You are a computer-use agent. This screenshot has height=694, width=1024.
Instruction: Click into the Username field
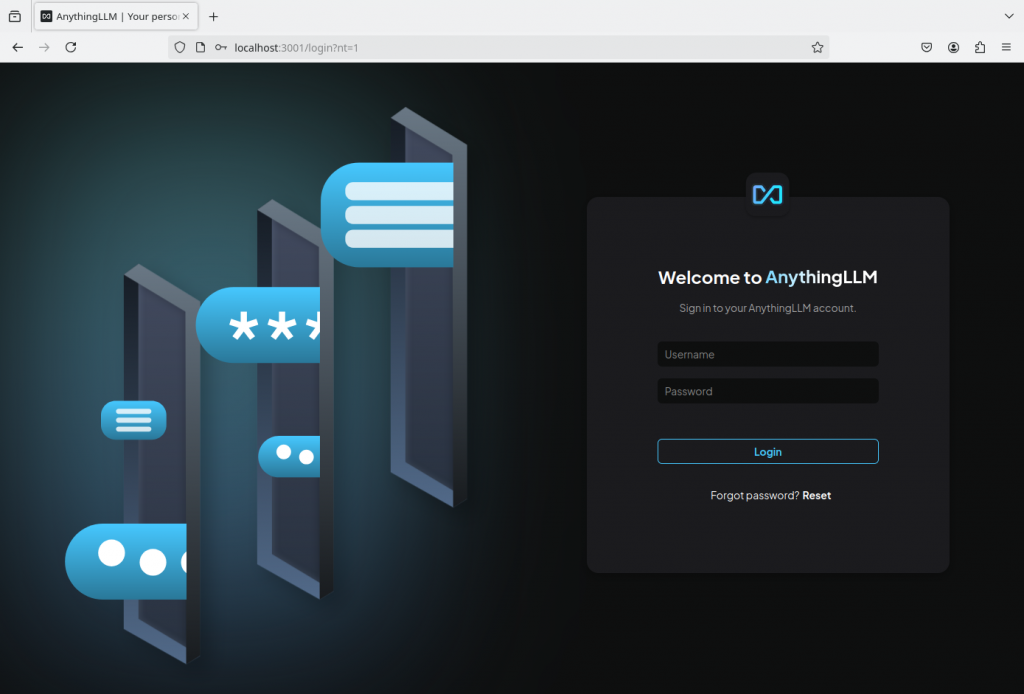pos(767,354)
